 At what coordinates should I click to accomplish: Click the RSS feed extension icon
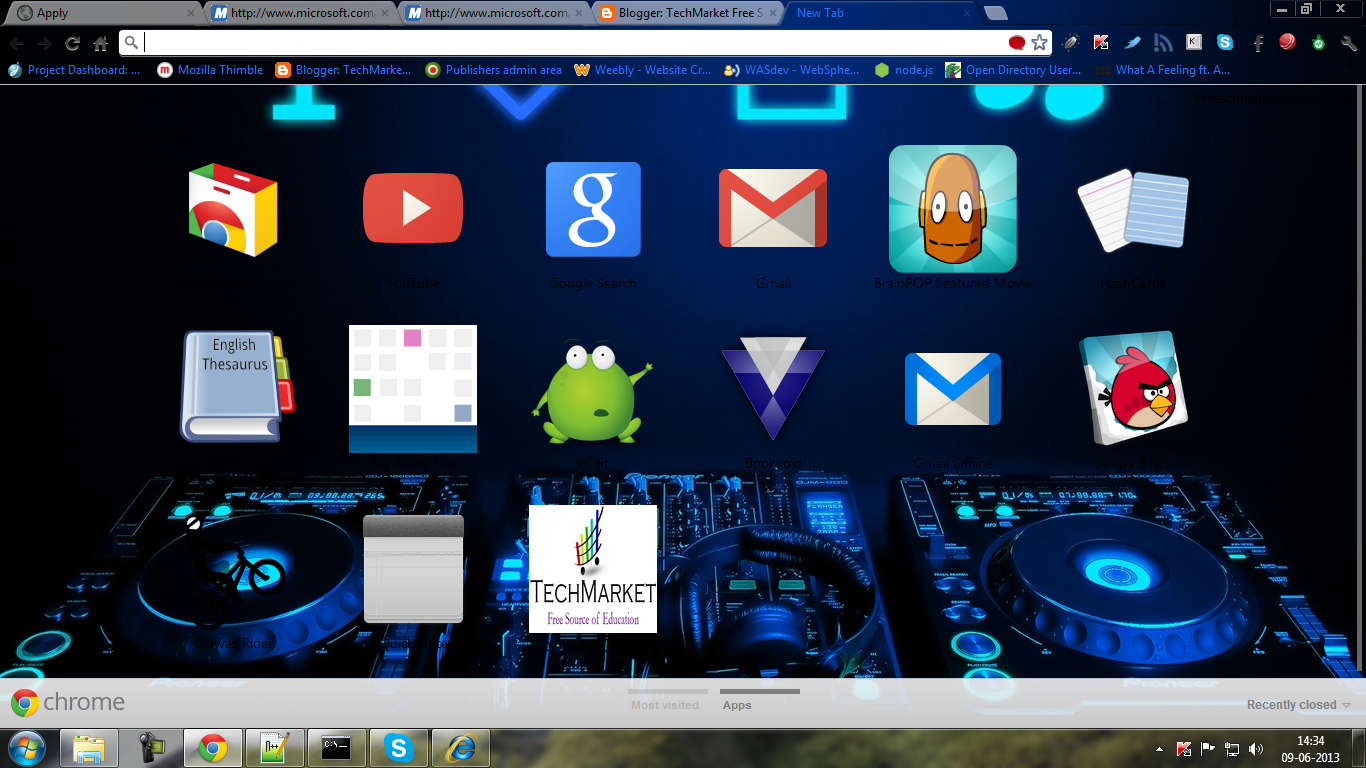(1162, 42)
